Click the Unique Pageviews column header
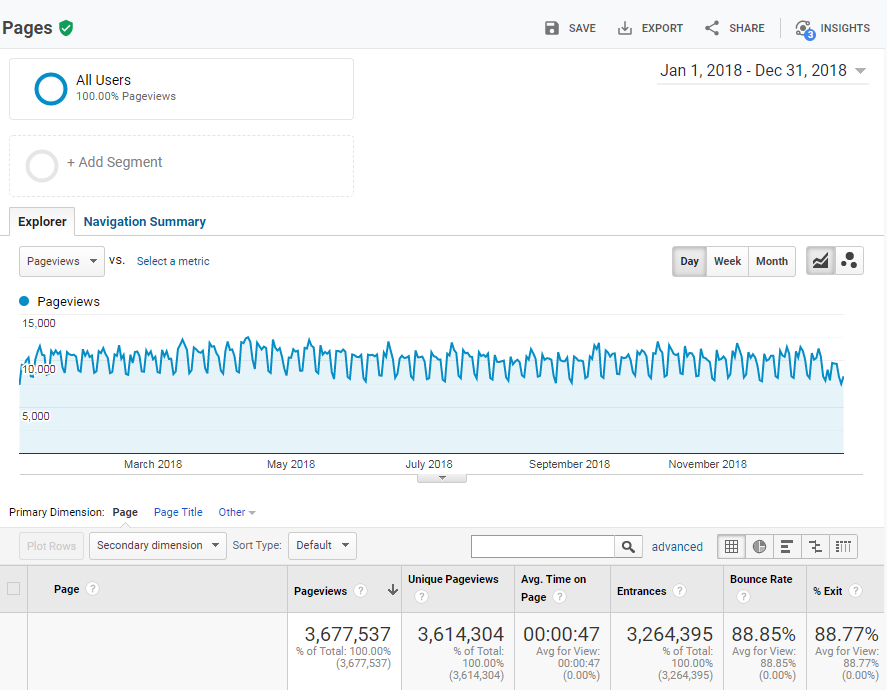887x690 pixels. click(x=453, y=579)
